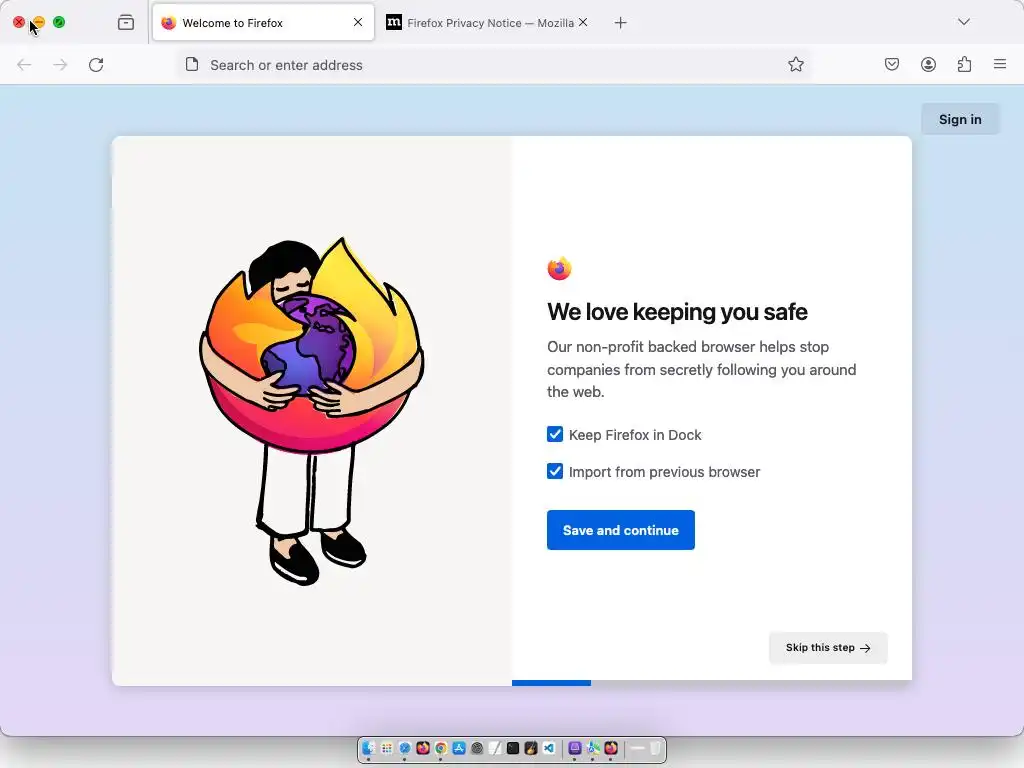This screenshot has width=1024, height=768.
Task: Open App Store from the Dock
Action: point(459,748)
